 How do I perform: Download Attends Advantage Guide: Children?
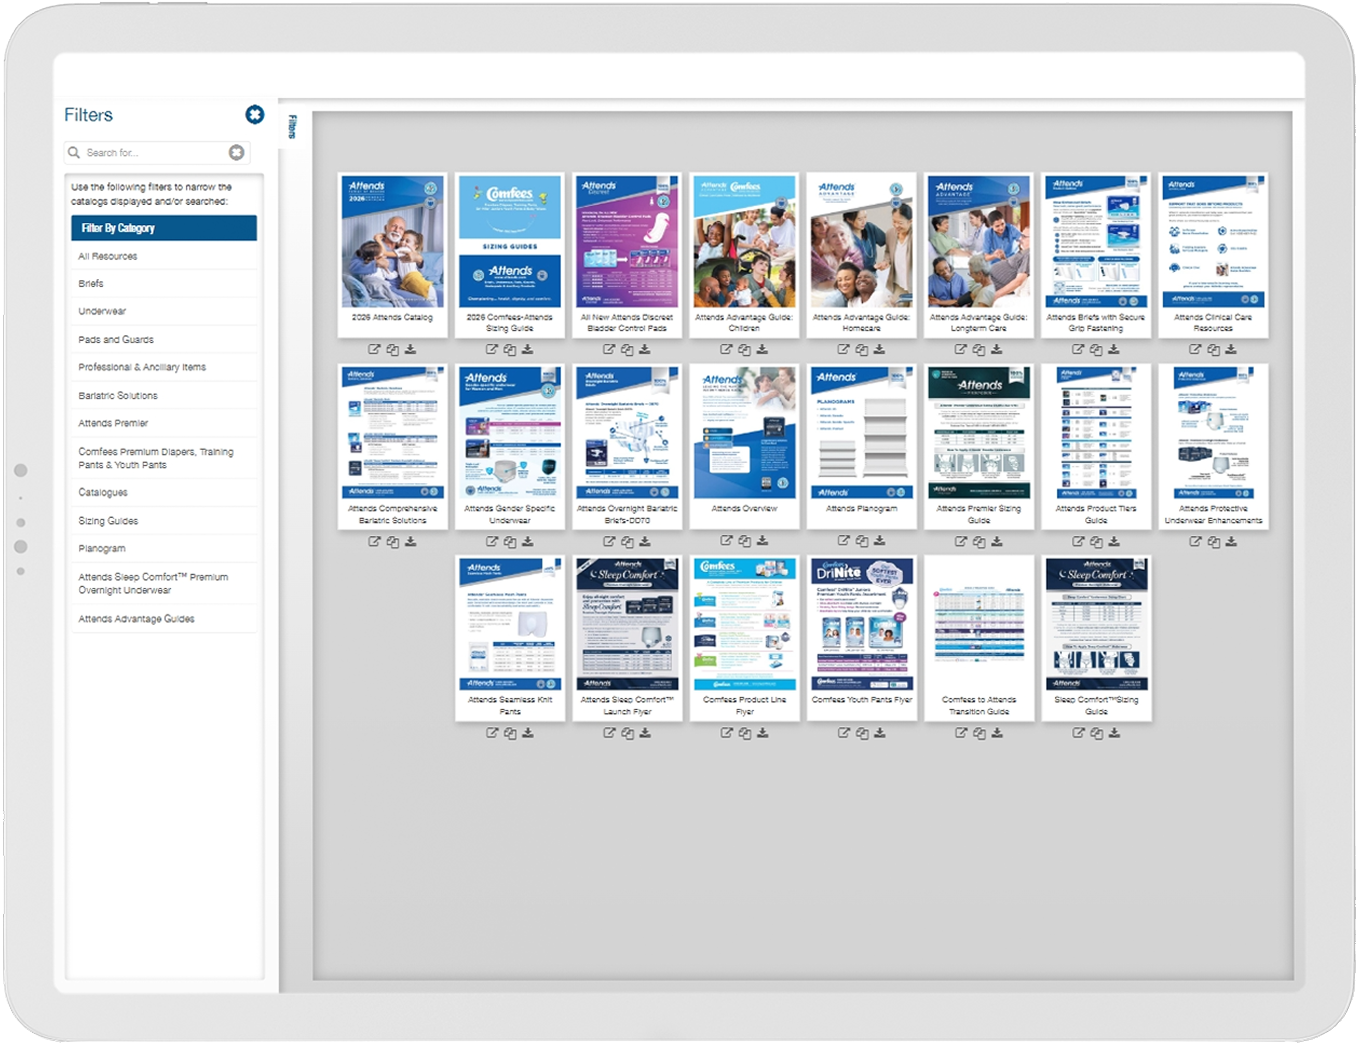[763, 350]
